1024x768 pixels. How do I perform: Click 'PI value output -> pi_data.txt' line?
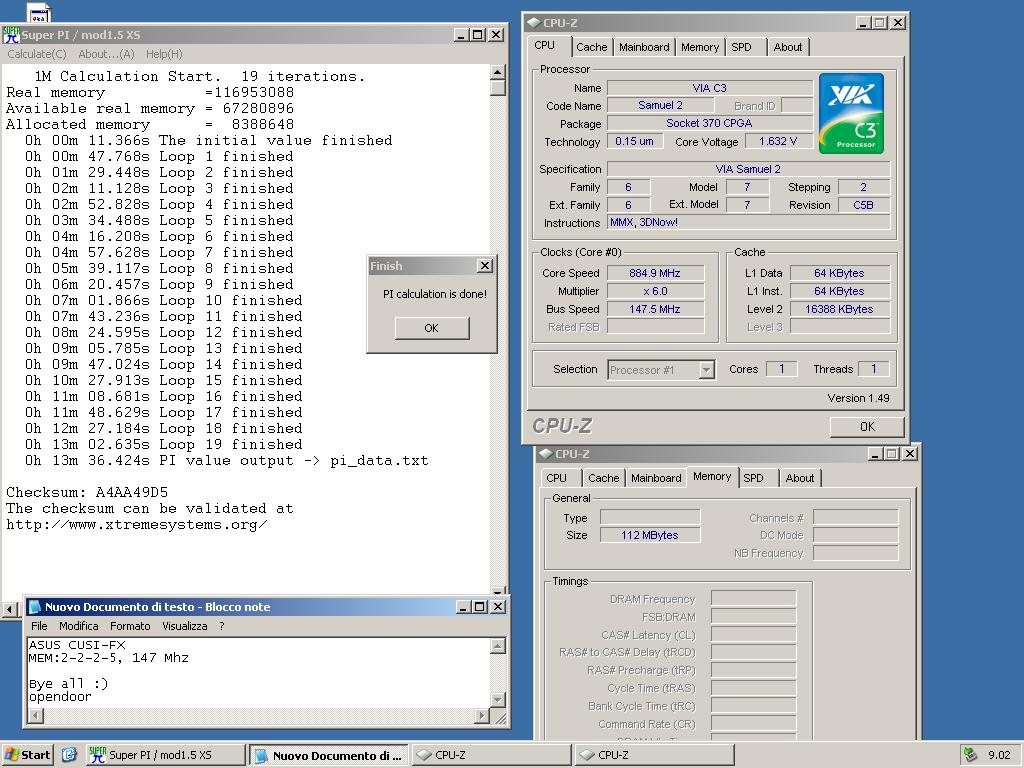coord(227,460)
